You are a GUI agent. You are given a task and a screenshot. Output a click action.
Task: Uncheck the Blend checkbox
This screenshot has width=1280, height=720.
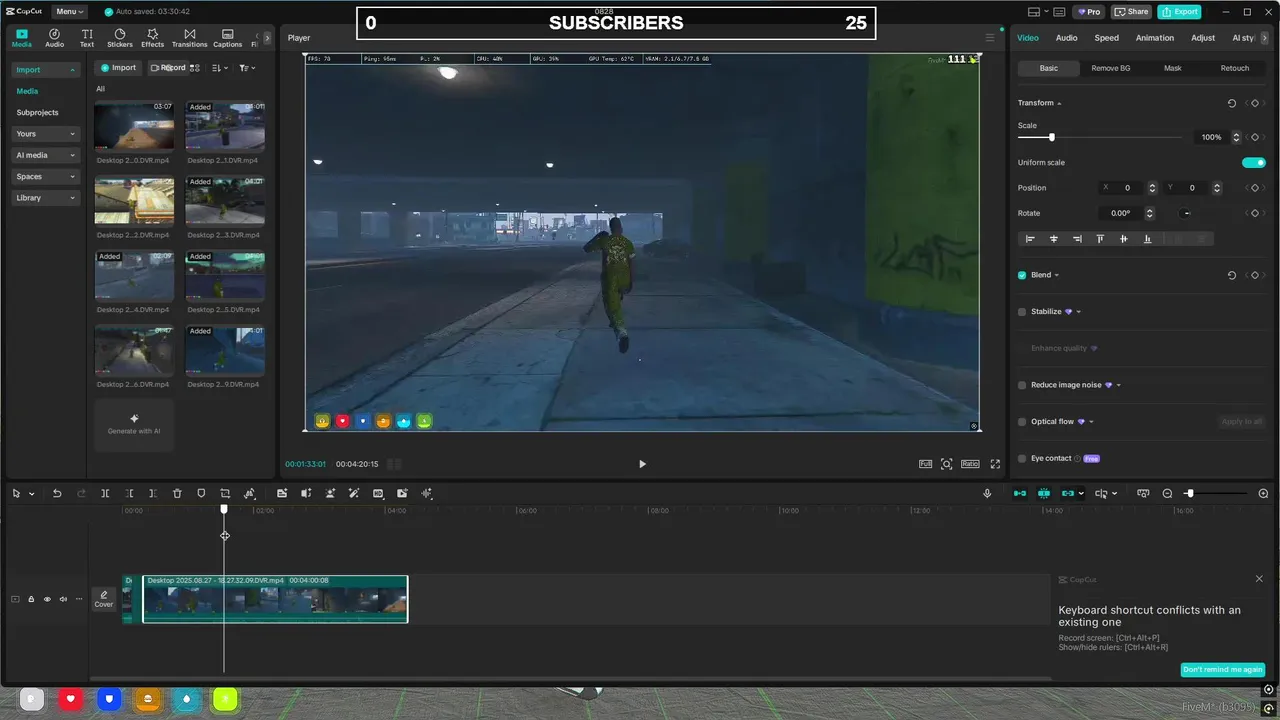point(1022,275)
